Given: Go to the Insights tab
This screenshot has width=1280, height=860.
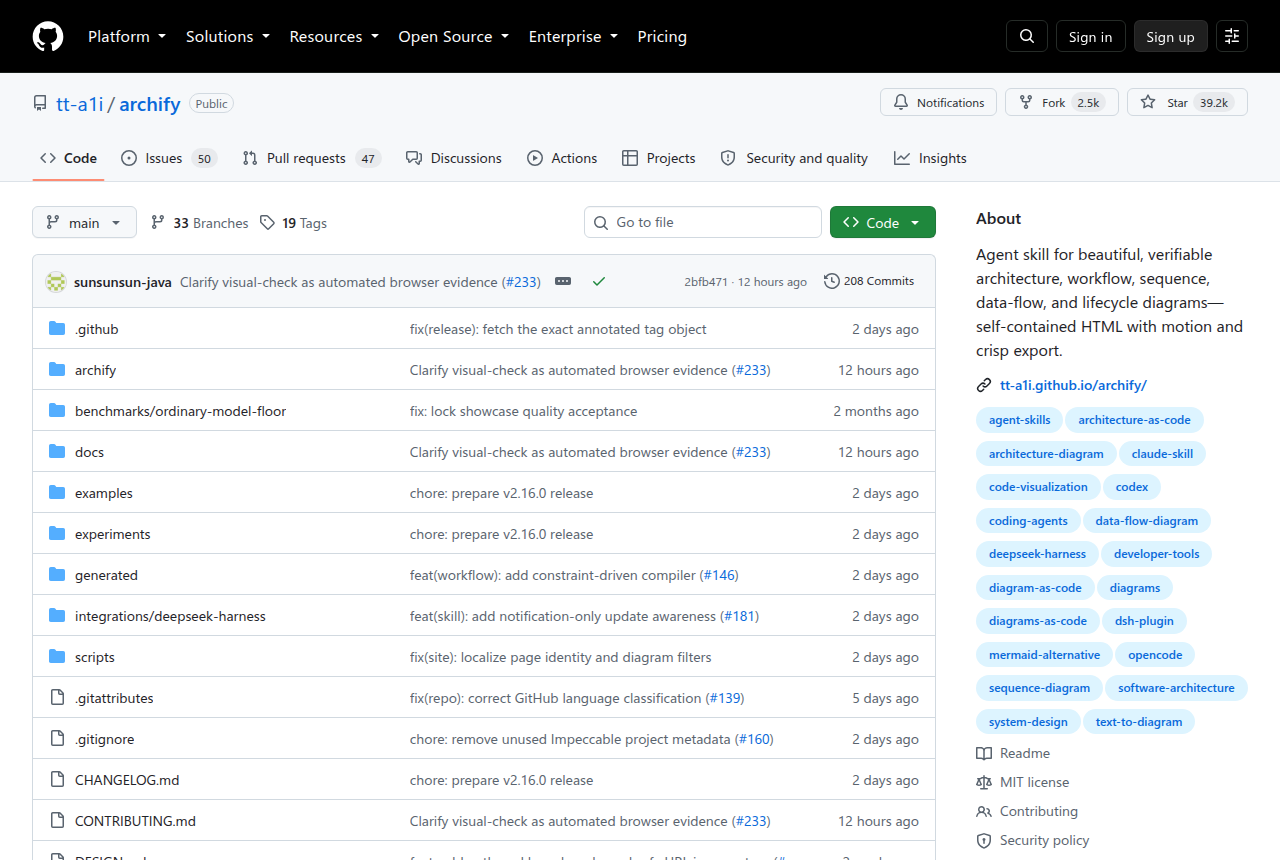Looking at the screenshot, I should coord(930,158).
